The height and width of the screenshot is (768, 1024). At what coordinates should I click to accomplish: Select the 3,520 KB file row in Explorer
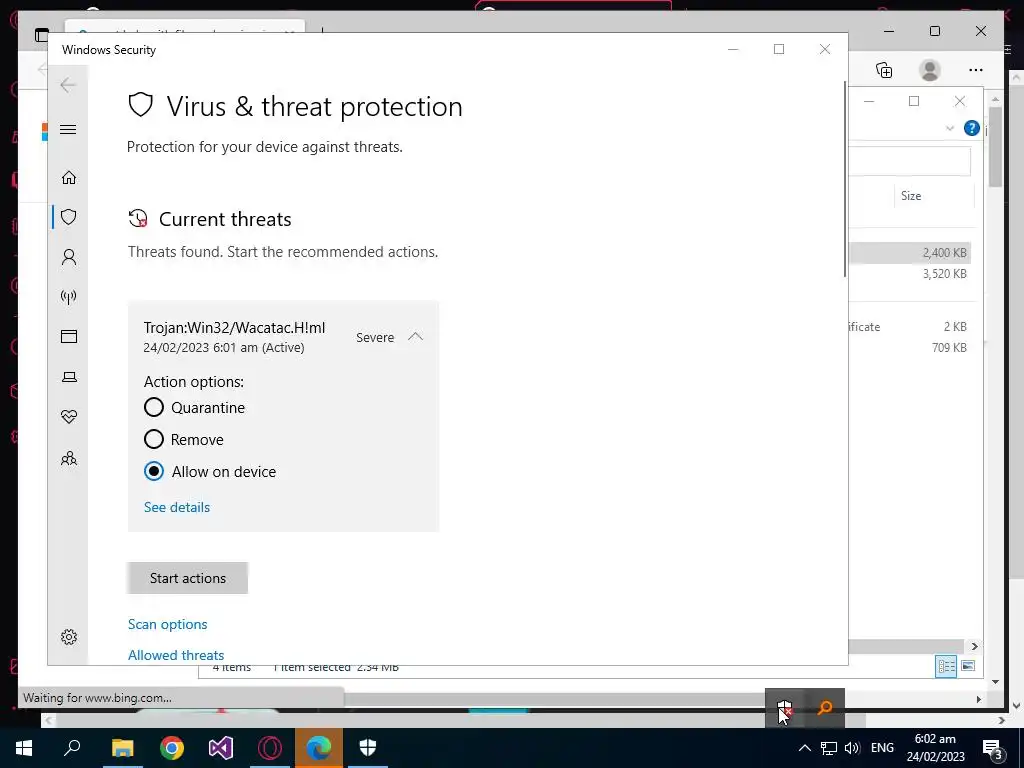910,274
